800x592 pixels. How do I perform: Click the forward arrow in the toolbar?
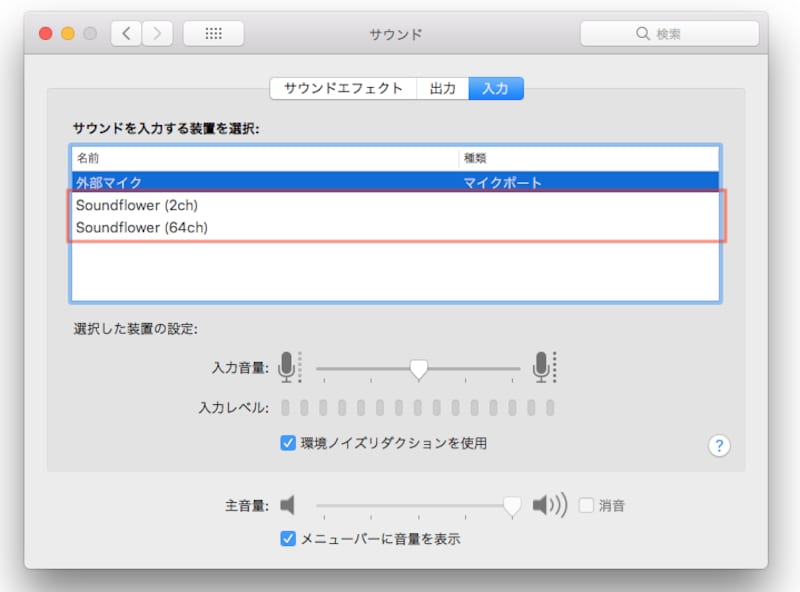click(158, 33)
